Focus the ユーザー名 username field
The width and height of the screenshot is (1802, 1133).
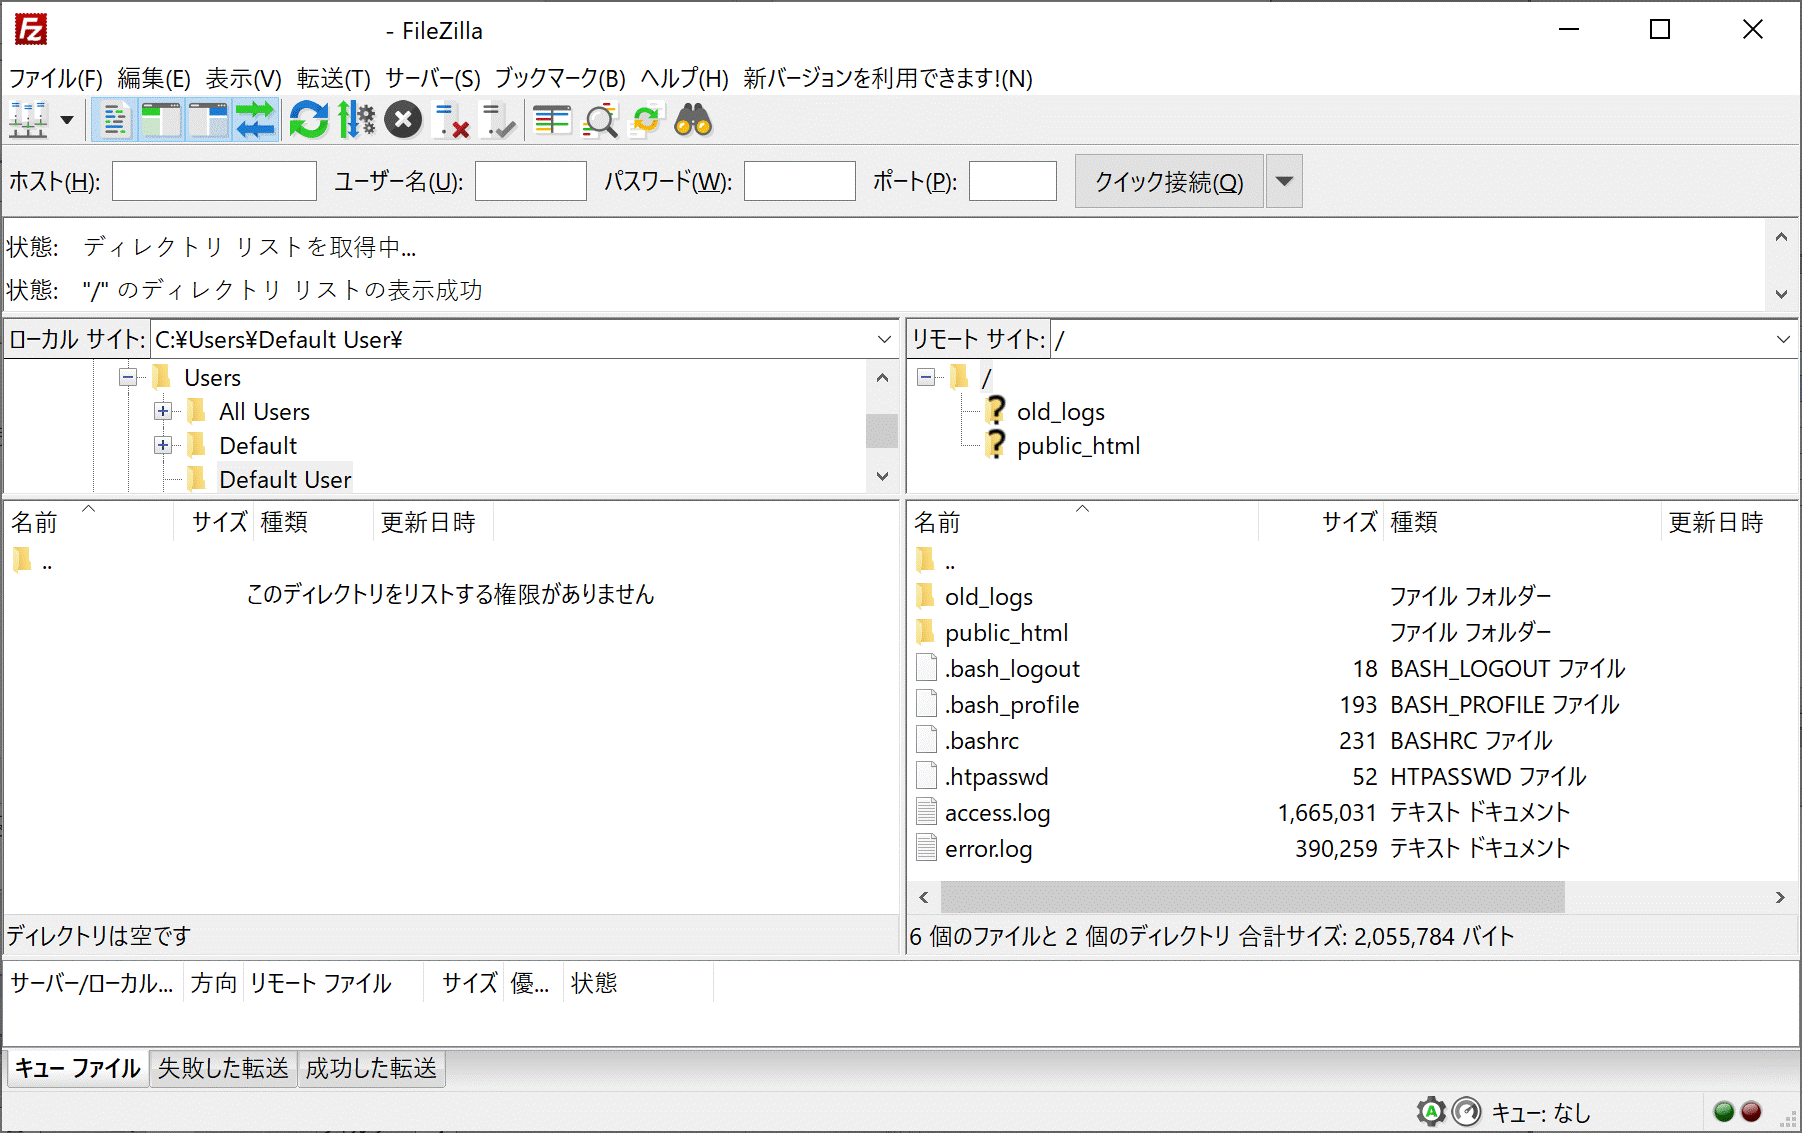[531, 181]
